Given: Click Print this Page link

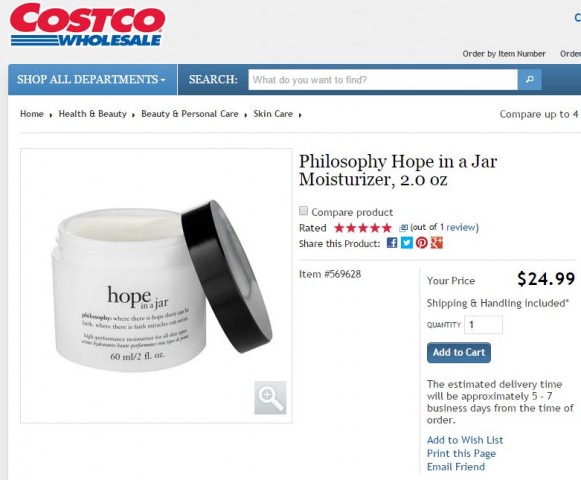Looking at the screenshot, I should coord(461,453).
